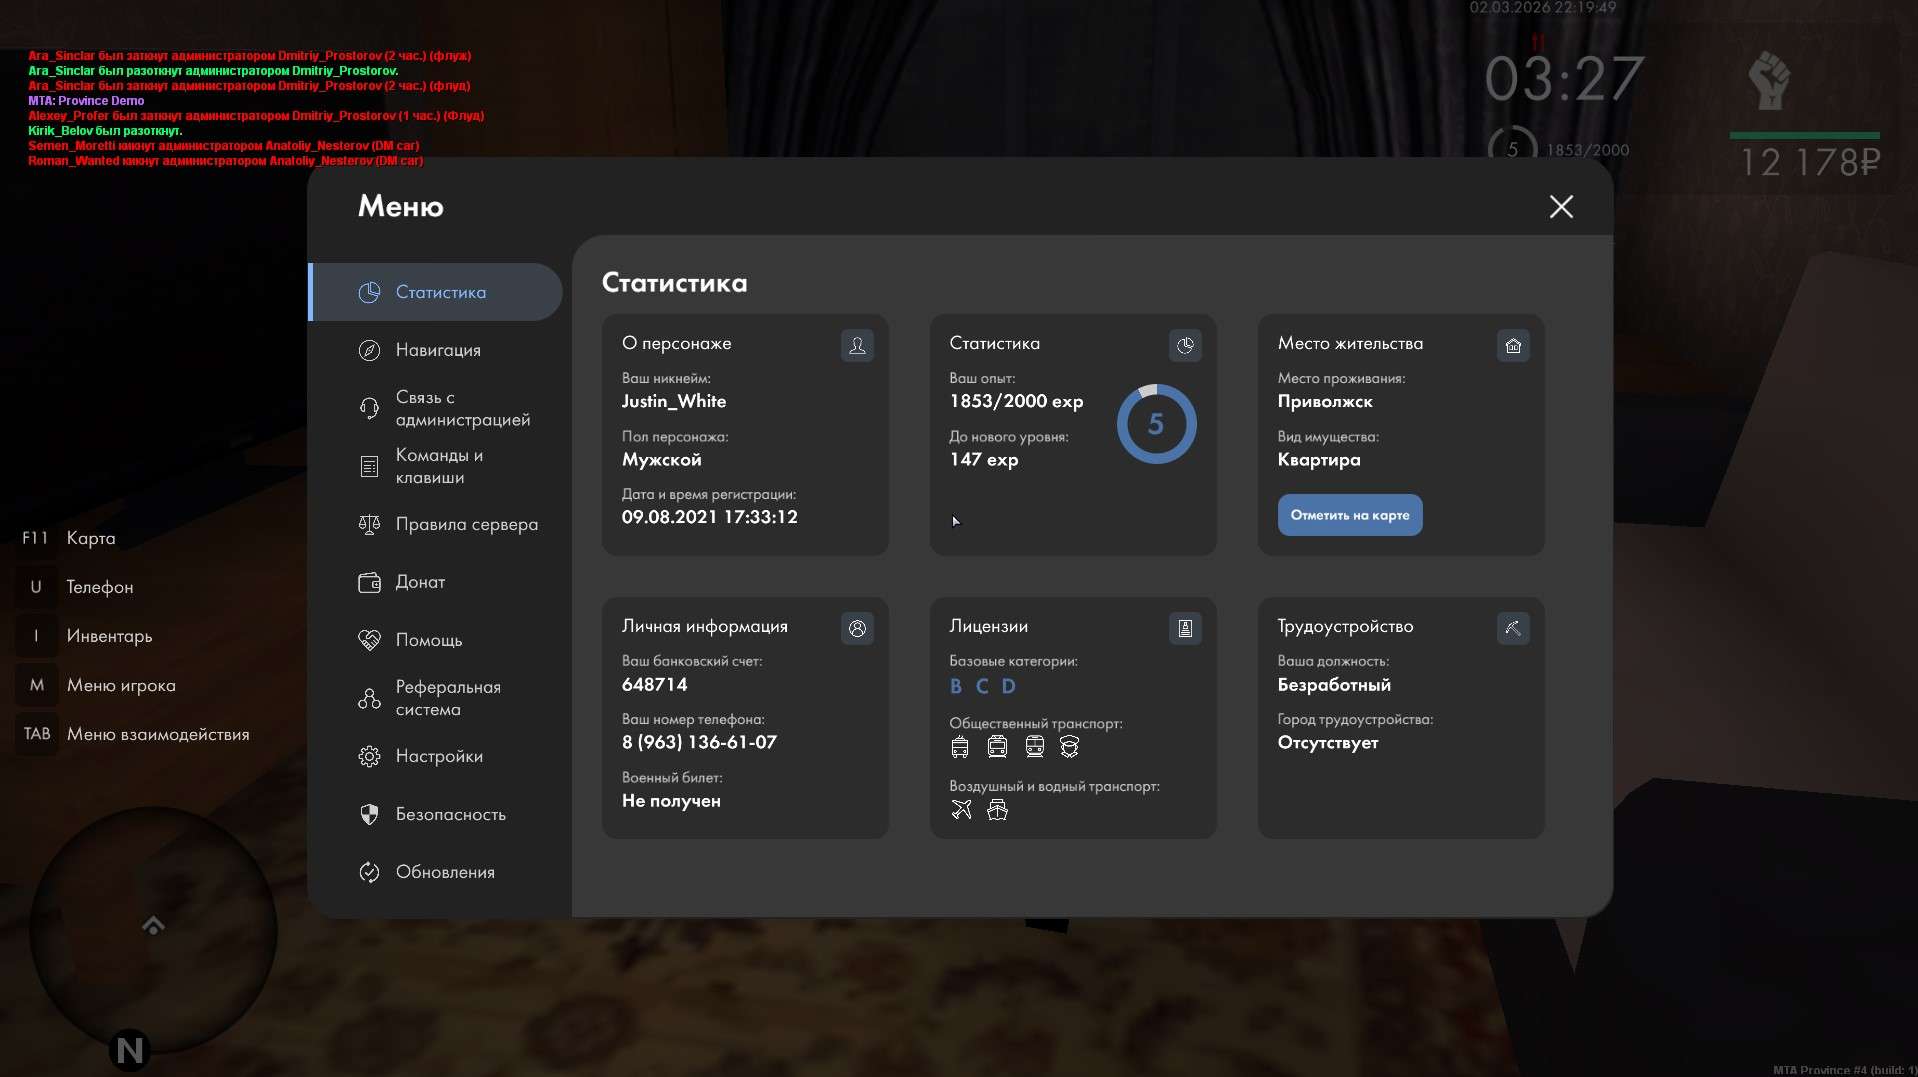1918x1077 pixels.
Task: Click the hammer icon in Трудоустройство card
Action: [x=1513, y=628]
